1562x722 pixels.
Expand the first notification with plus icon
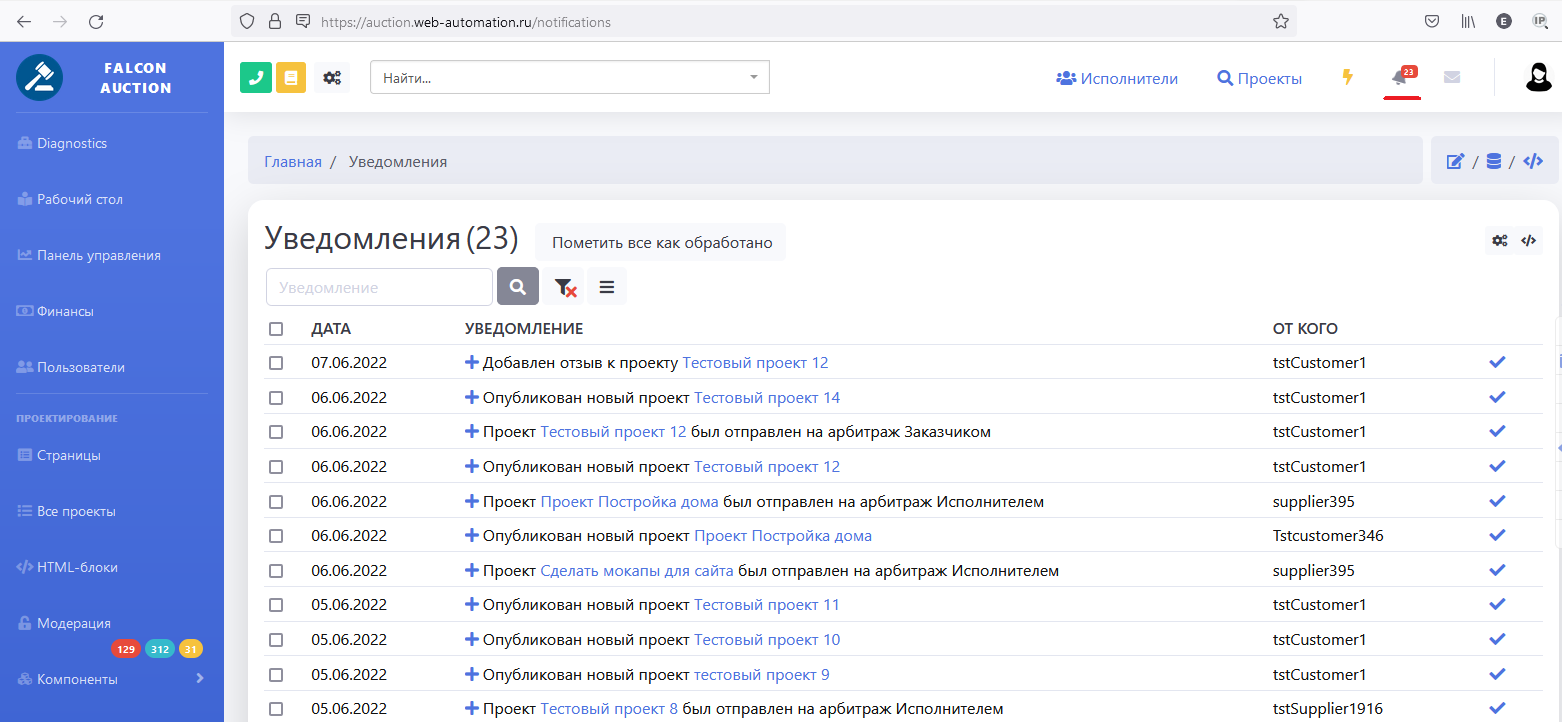coord(472,363)
